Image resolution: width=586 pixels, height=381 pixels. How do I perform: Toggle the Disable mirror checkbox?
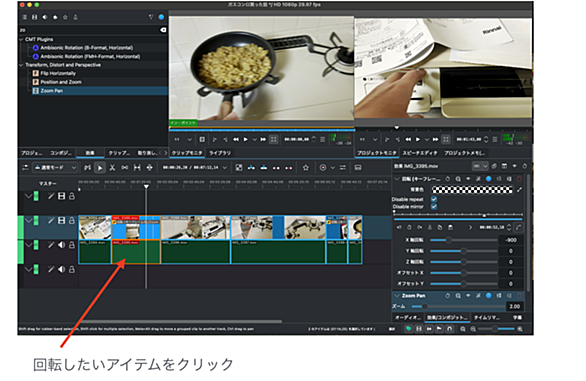click(x=434, y=206)
